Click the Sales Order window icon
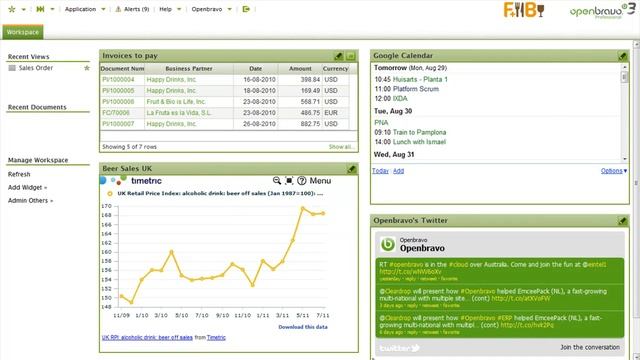 12,68
